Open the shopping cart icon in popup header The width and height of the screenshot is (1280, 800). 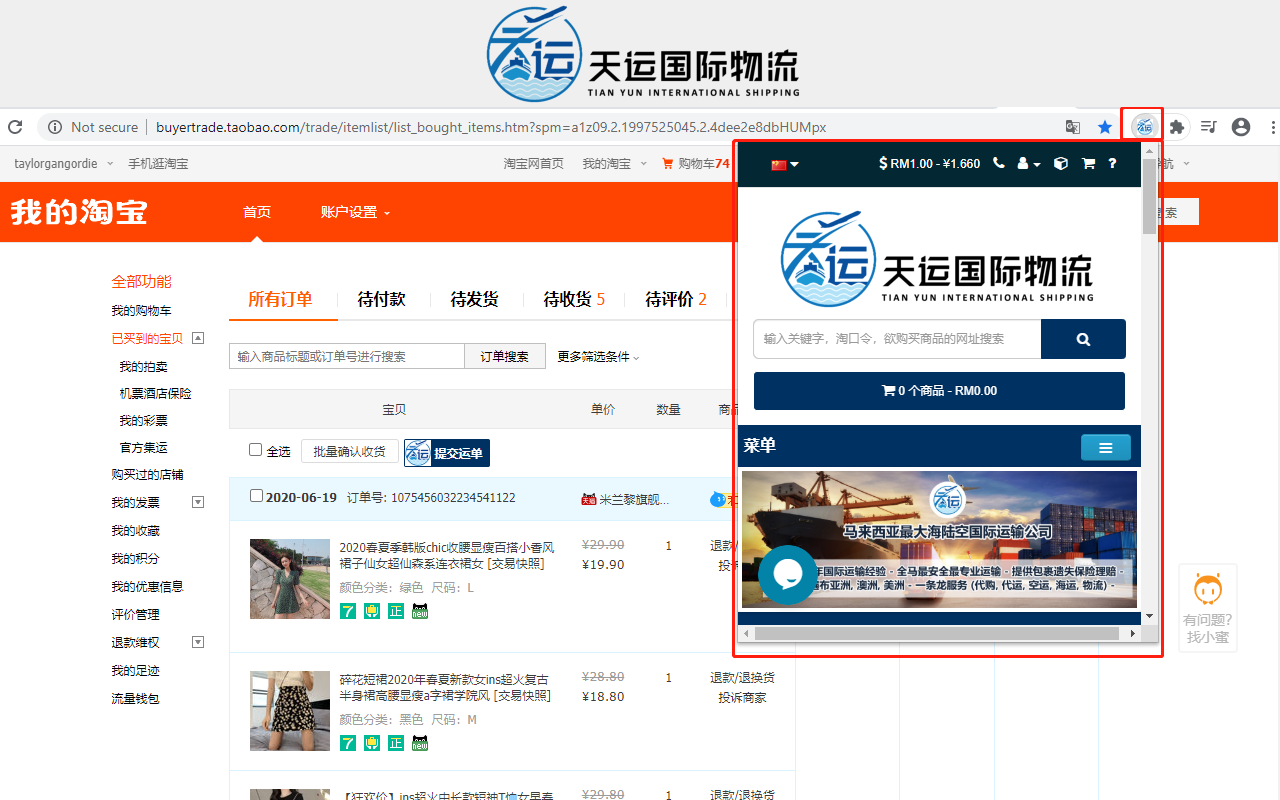click(1088, 164)
